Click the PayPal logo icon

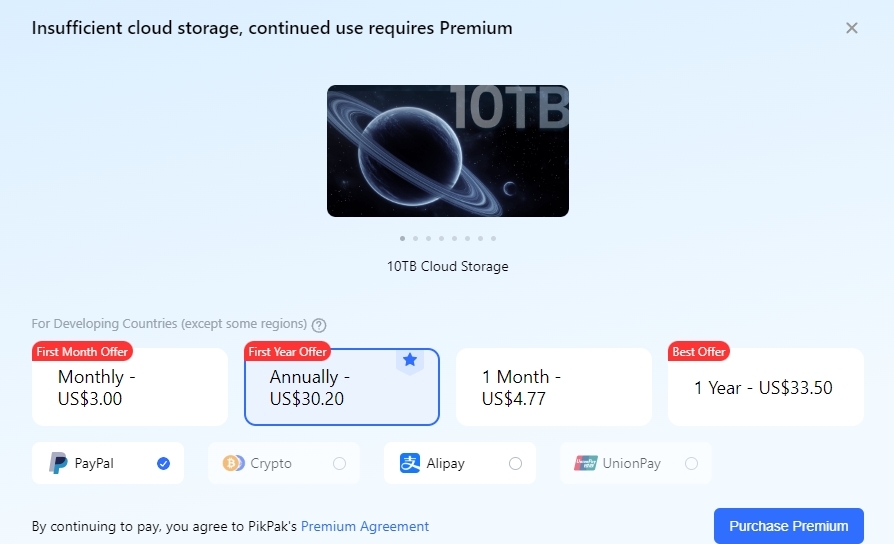59,463
